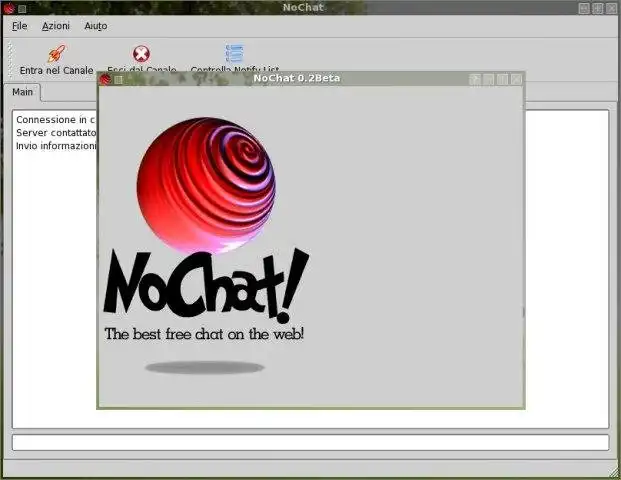Viewport: 621px width, 480px height.
Task: Click the red ball icon in main NoChat titlebar
Action: click(9, 8)
